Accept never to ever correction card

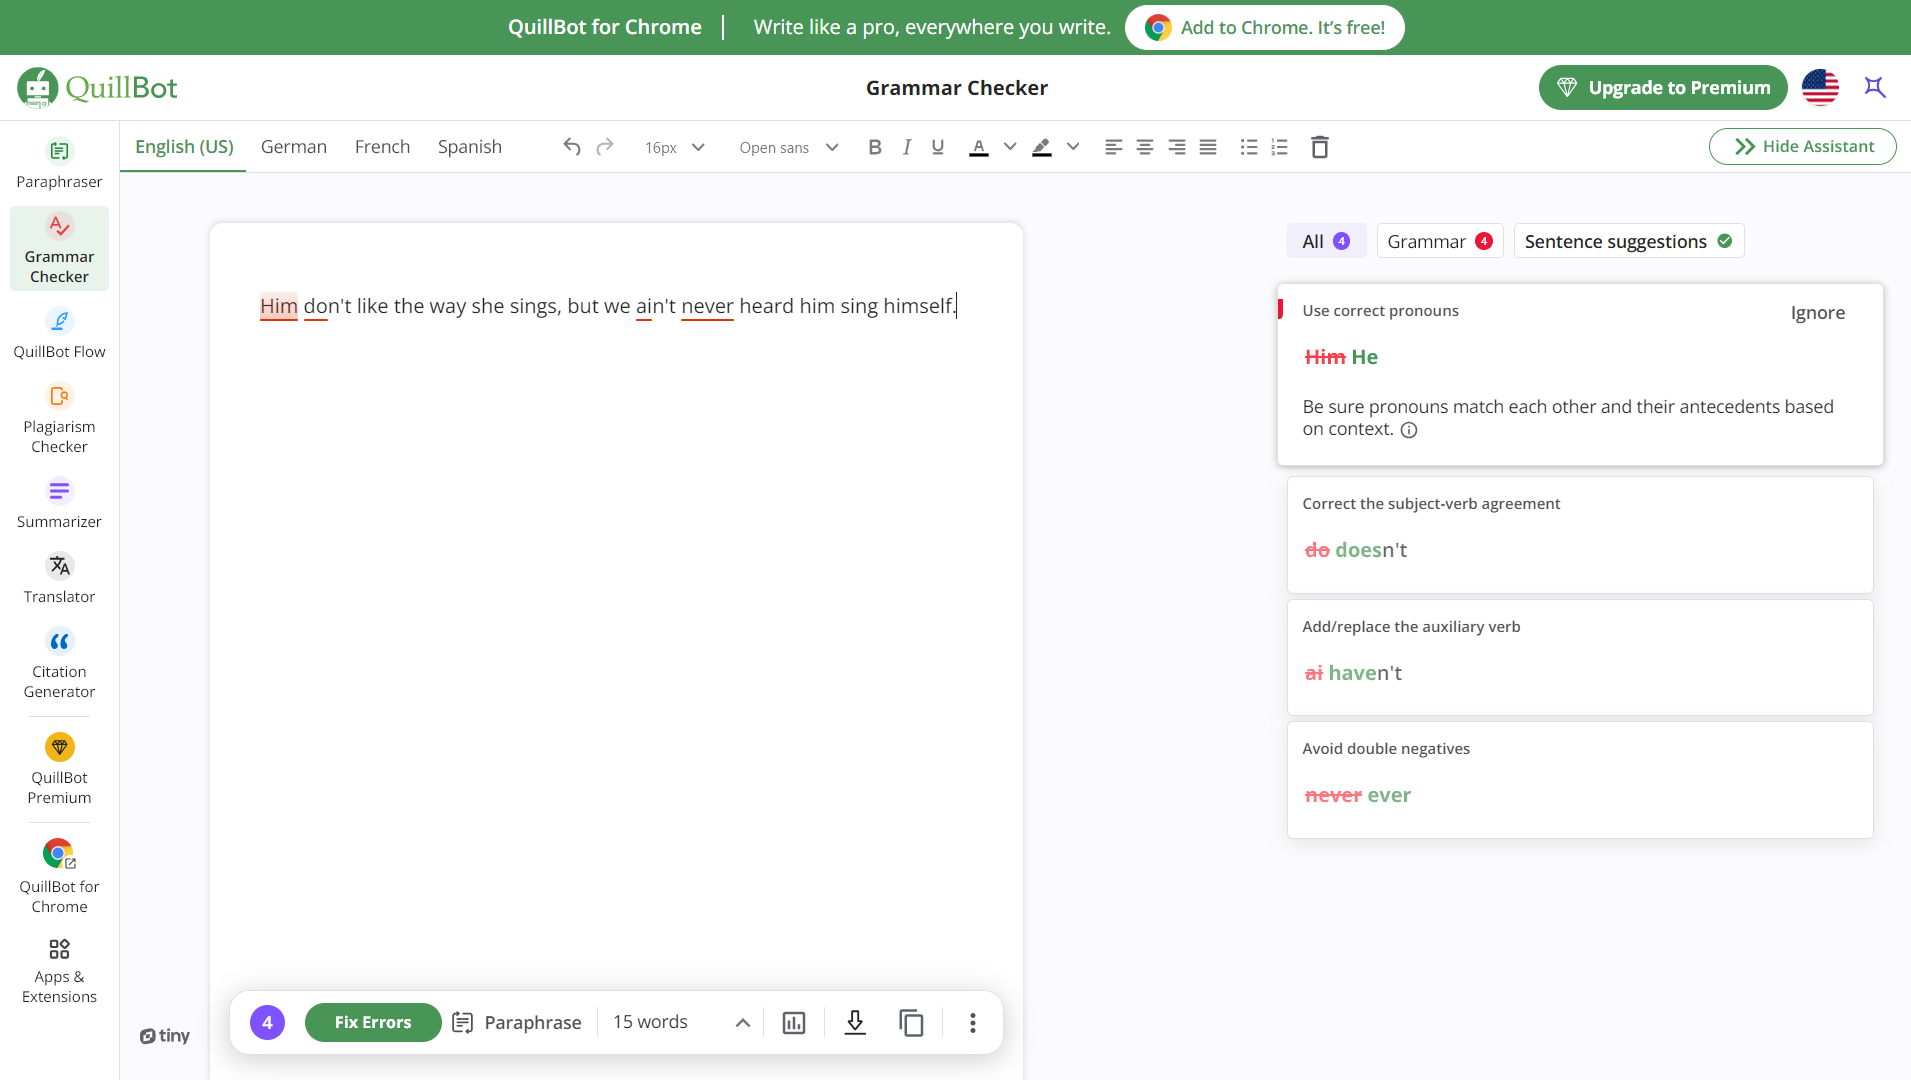[1580, 780]
